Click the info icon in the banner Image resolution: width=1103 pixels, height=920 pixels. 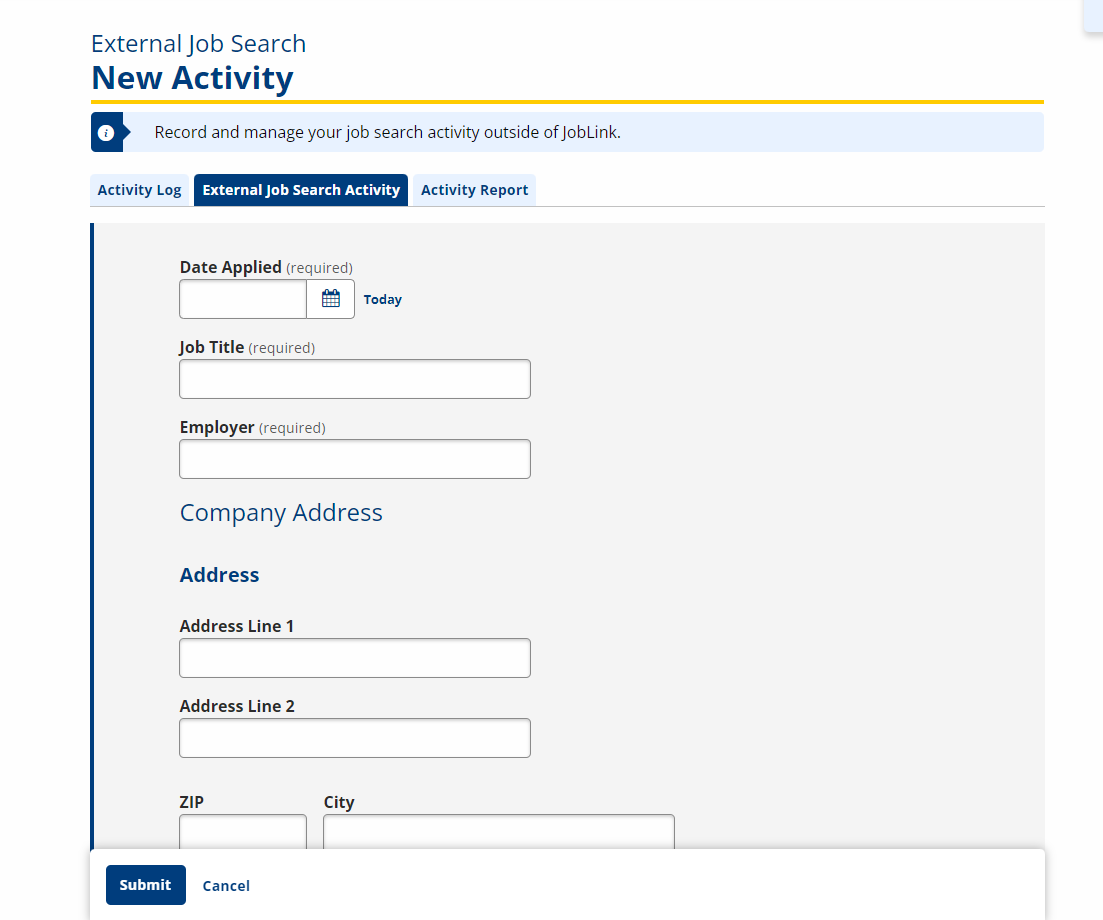pos(106,132)
